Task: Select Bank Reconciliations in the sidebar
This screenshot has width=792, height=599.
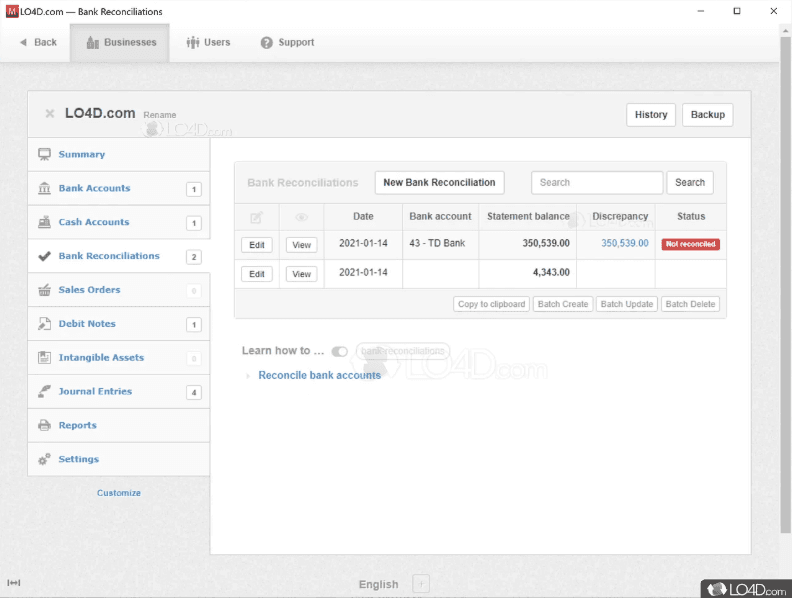Action: click(x=119, y=256)
